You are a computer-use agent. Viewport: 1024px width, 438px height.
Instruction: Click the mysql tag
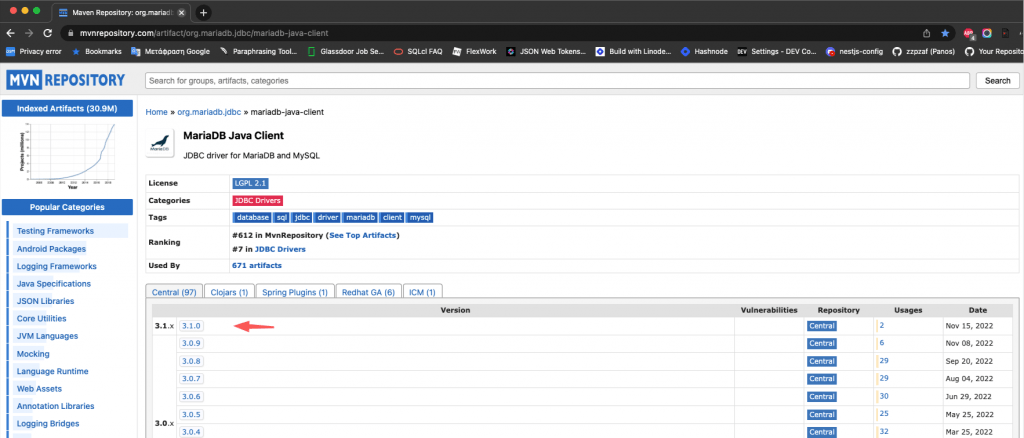[x=420, y=217]
